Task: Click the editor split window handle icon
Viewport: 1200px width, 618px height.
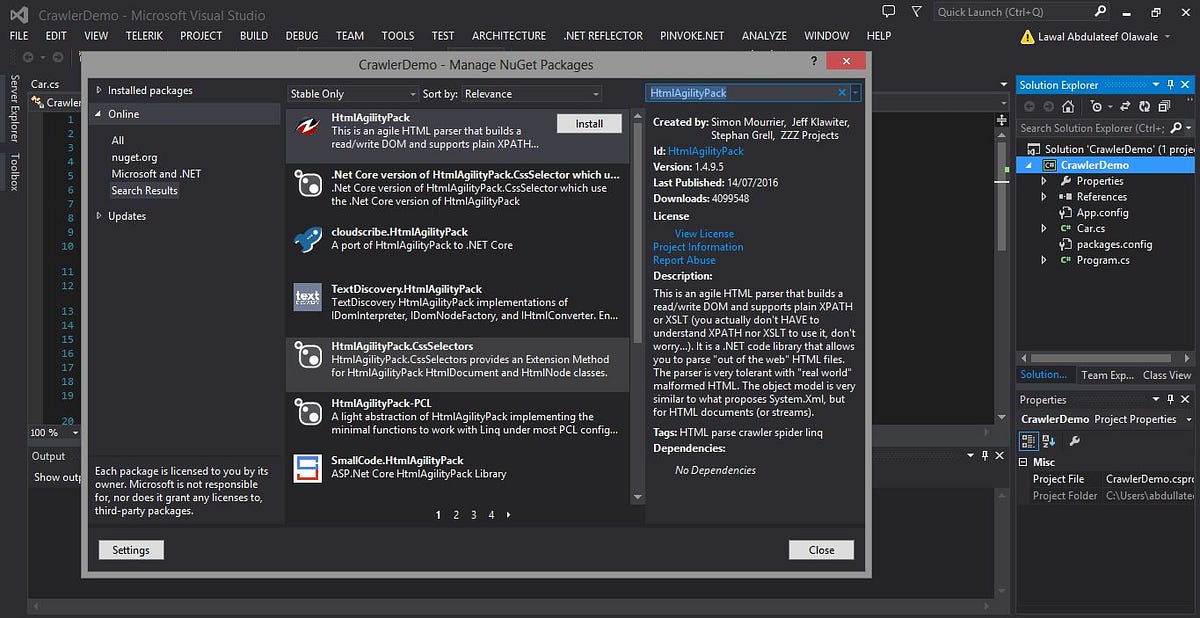Action: click(x=1003, y=120)
